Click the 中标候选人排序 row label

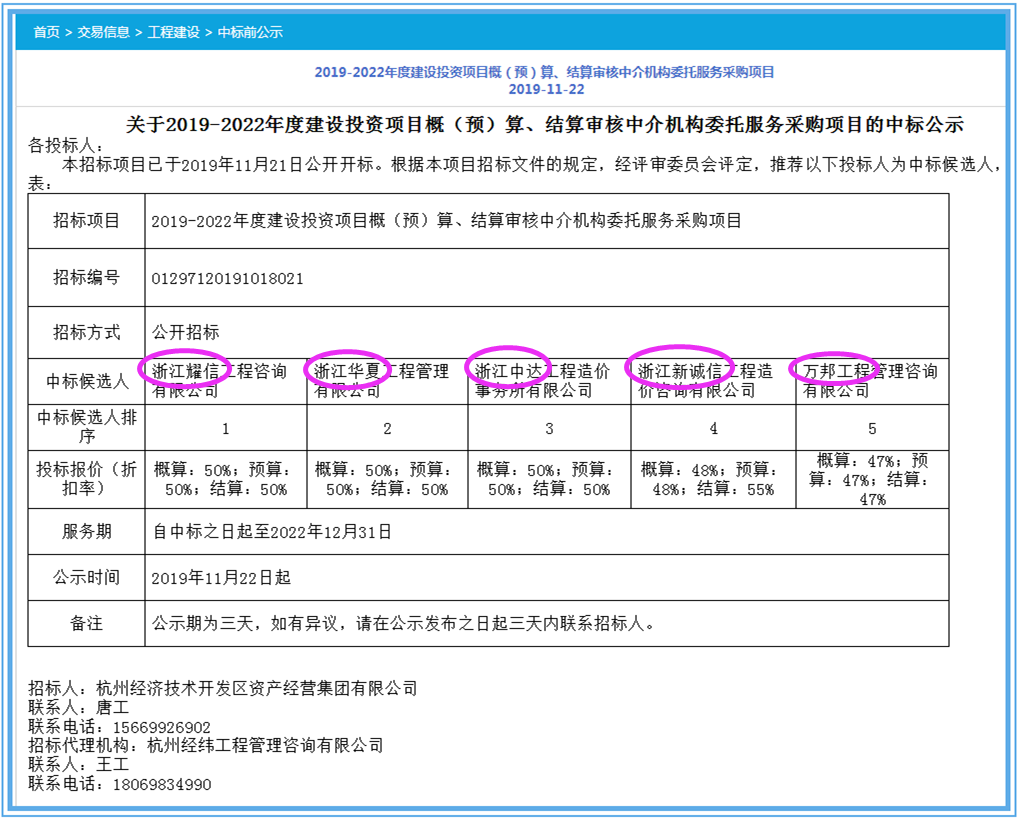pyautogui.click(x=86, y=428)
